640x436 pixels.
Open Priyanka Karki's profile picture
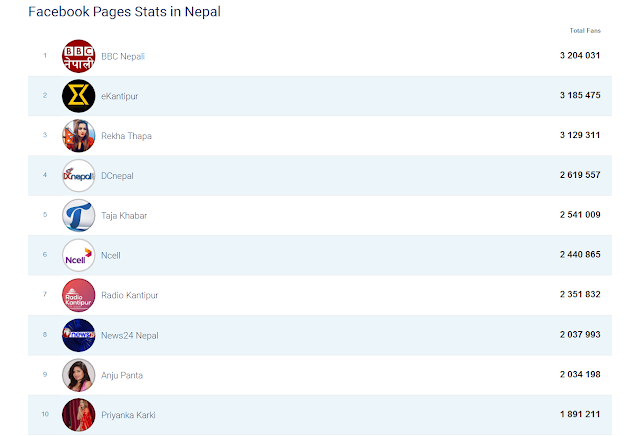[x=78, y=415]
